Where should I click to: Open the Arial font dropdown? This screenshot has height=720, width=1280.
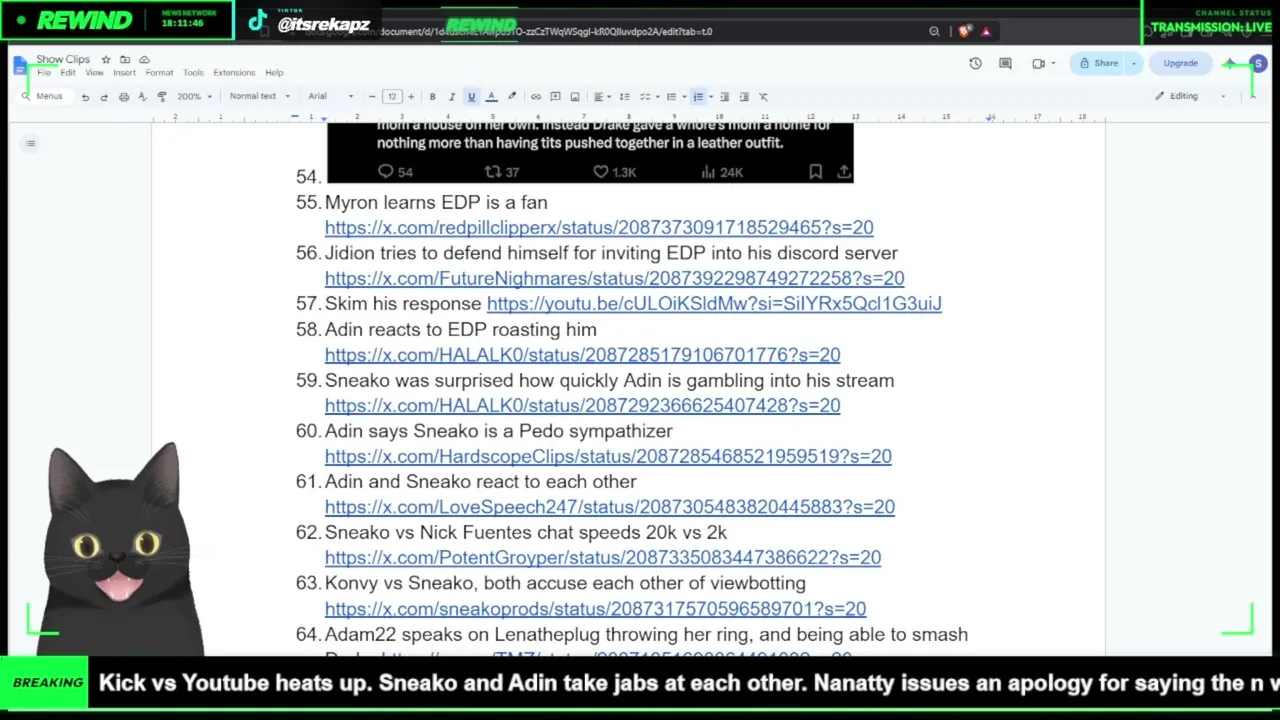pyautogui.click(x=331, y=97)
